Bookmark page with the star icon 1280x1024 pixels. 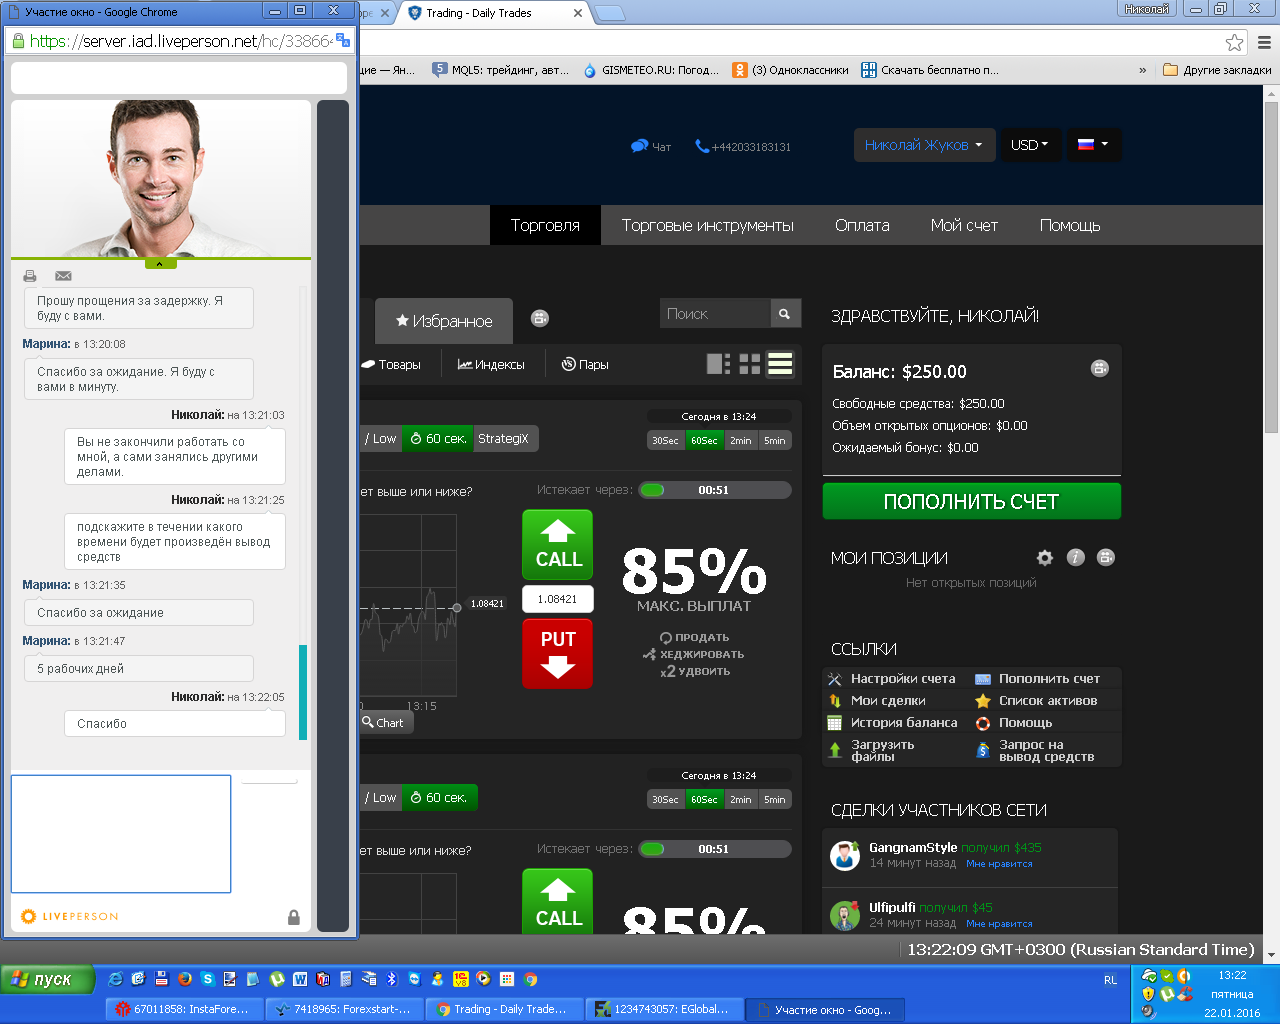click(1234, 42)
